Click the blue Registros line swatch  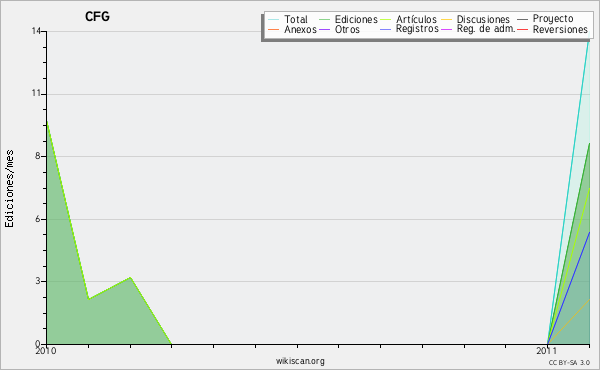click(386, 29)
